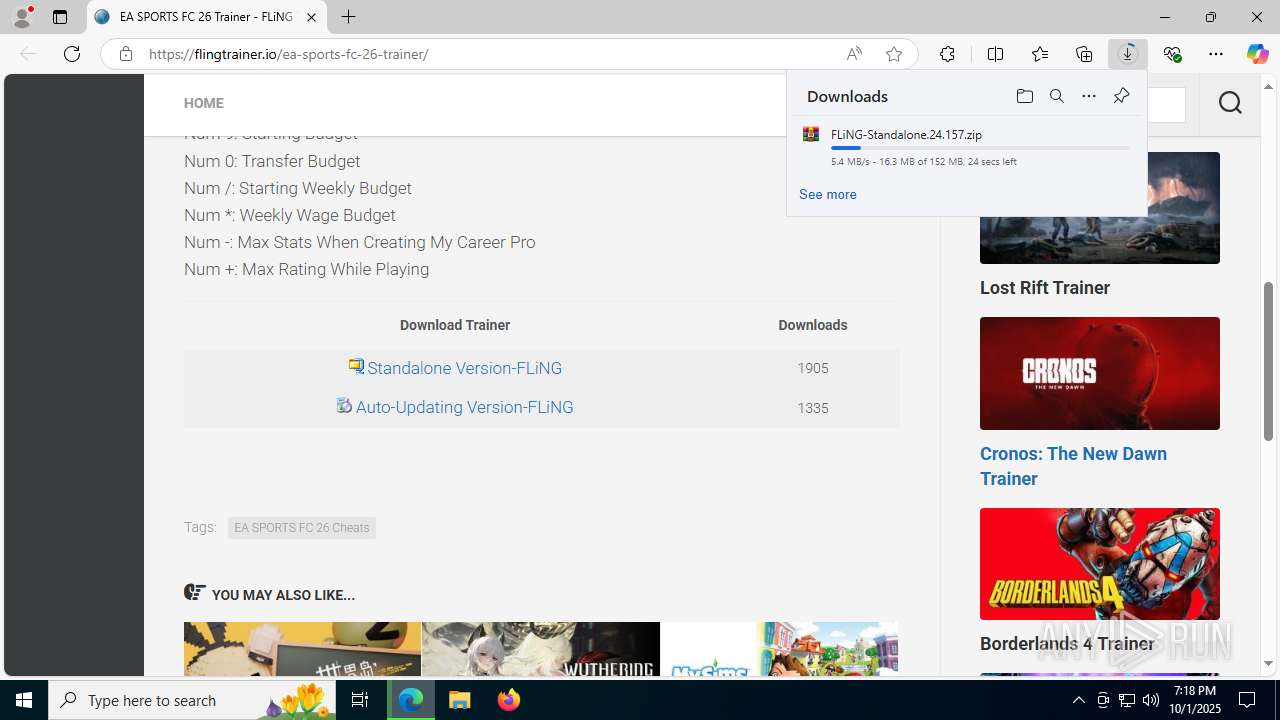The width and height of the screenshot is (1280, 720).
Task: Open downloads folder in Downloads panel
Action: 1024,96
